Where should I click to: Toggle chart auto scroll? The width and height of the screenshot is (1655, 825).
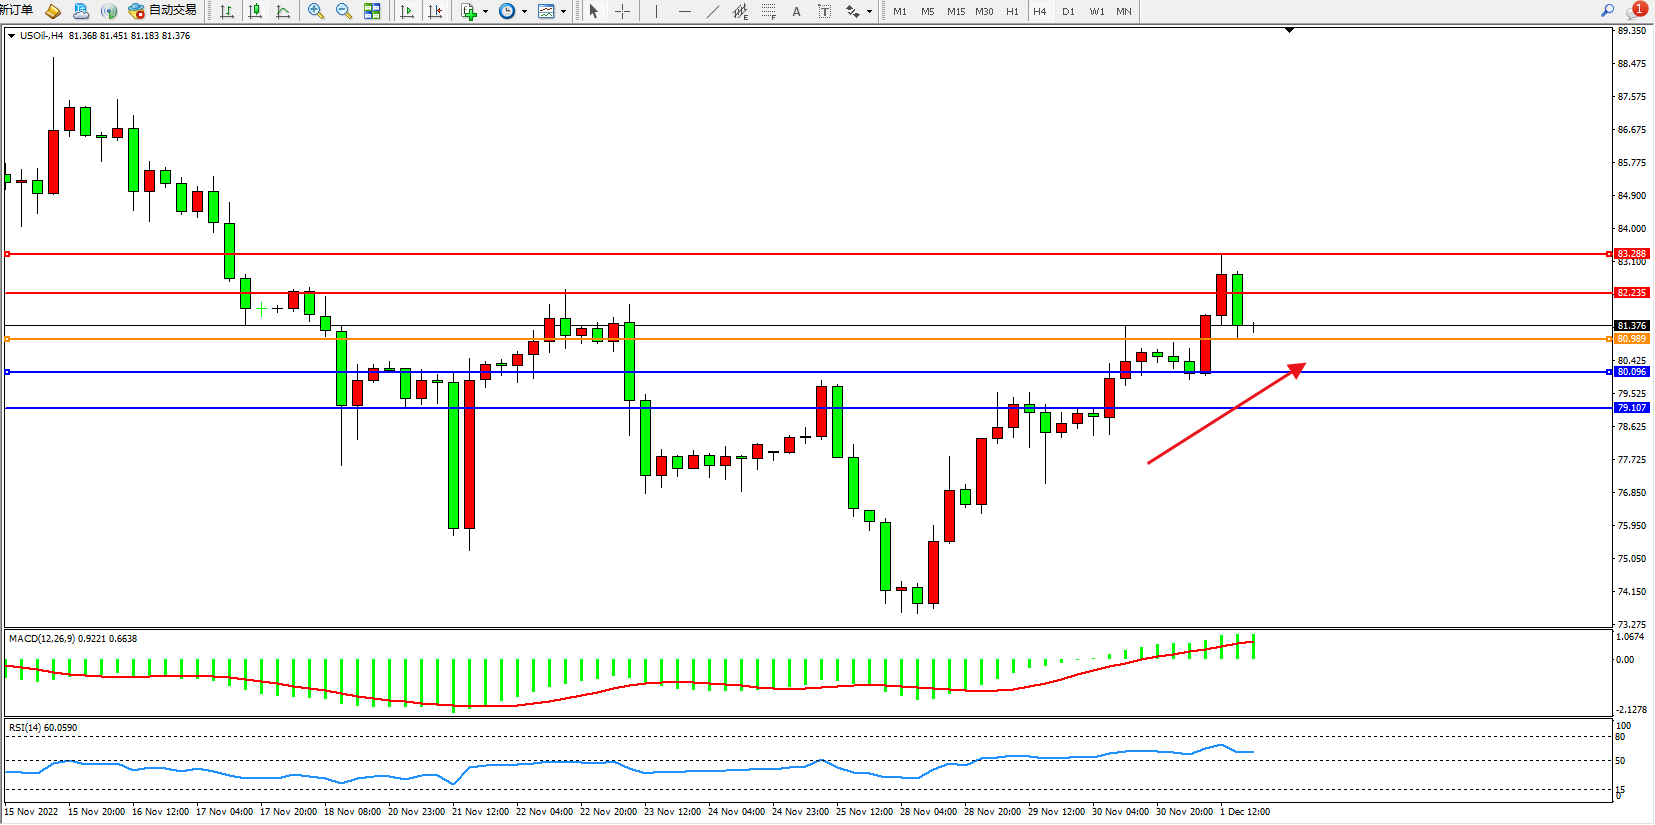pos(407,11)
